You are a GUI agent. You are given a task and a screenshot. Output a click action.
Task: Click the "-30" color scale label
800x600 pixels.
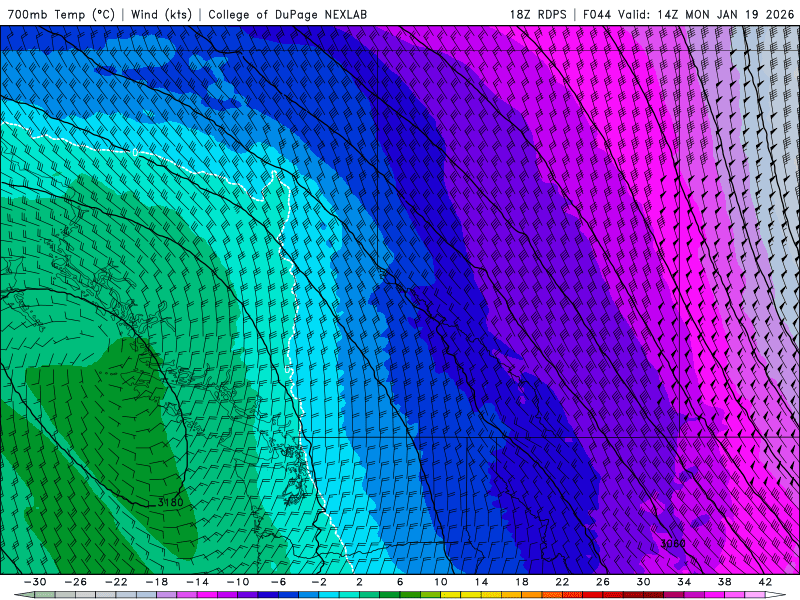[x=35, y=582]
